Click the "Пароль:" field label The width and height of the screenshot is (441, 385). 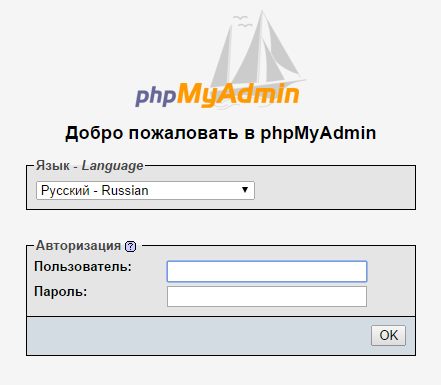click(x=61, y=292)
